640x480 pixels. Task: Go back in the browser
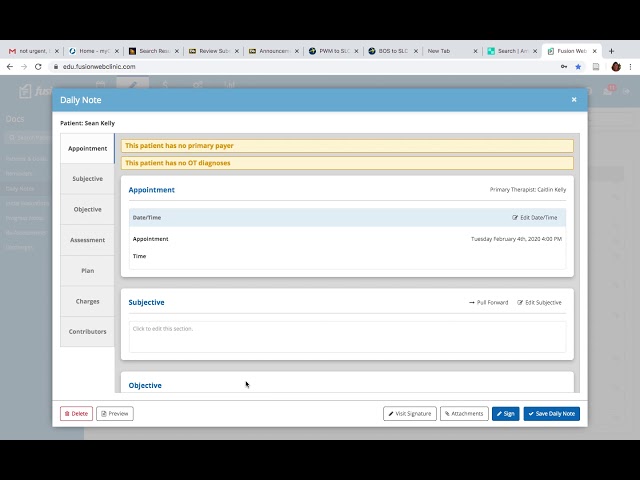coord(10,67)
